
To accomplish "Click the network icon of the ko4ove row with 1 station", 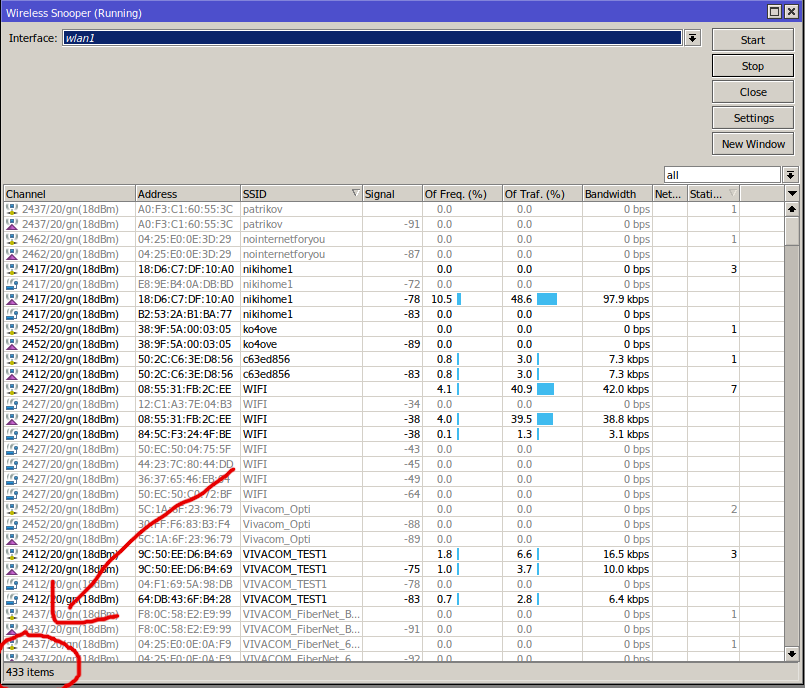I will coord(12,329).
